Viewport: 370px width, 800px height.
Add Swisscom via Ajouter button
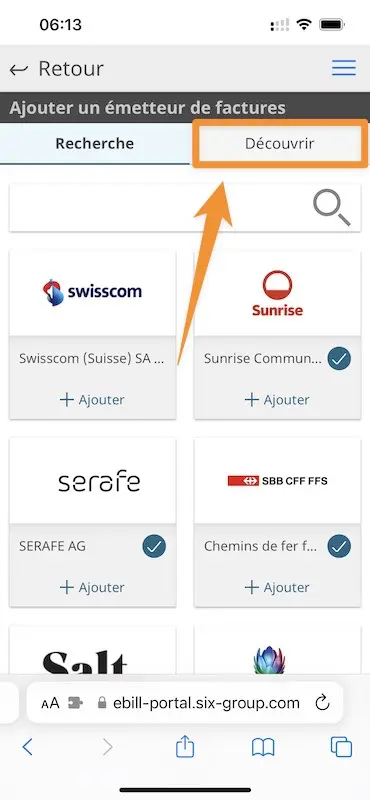92,399
